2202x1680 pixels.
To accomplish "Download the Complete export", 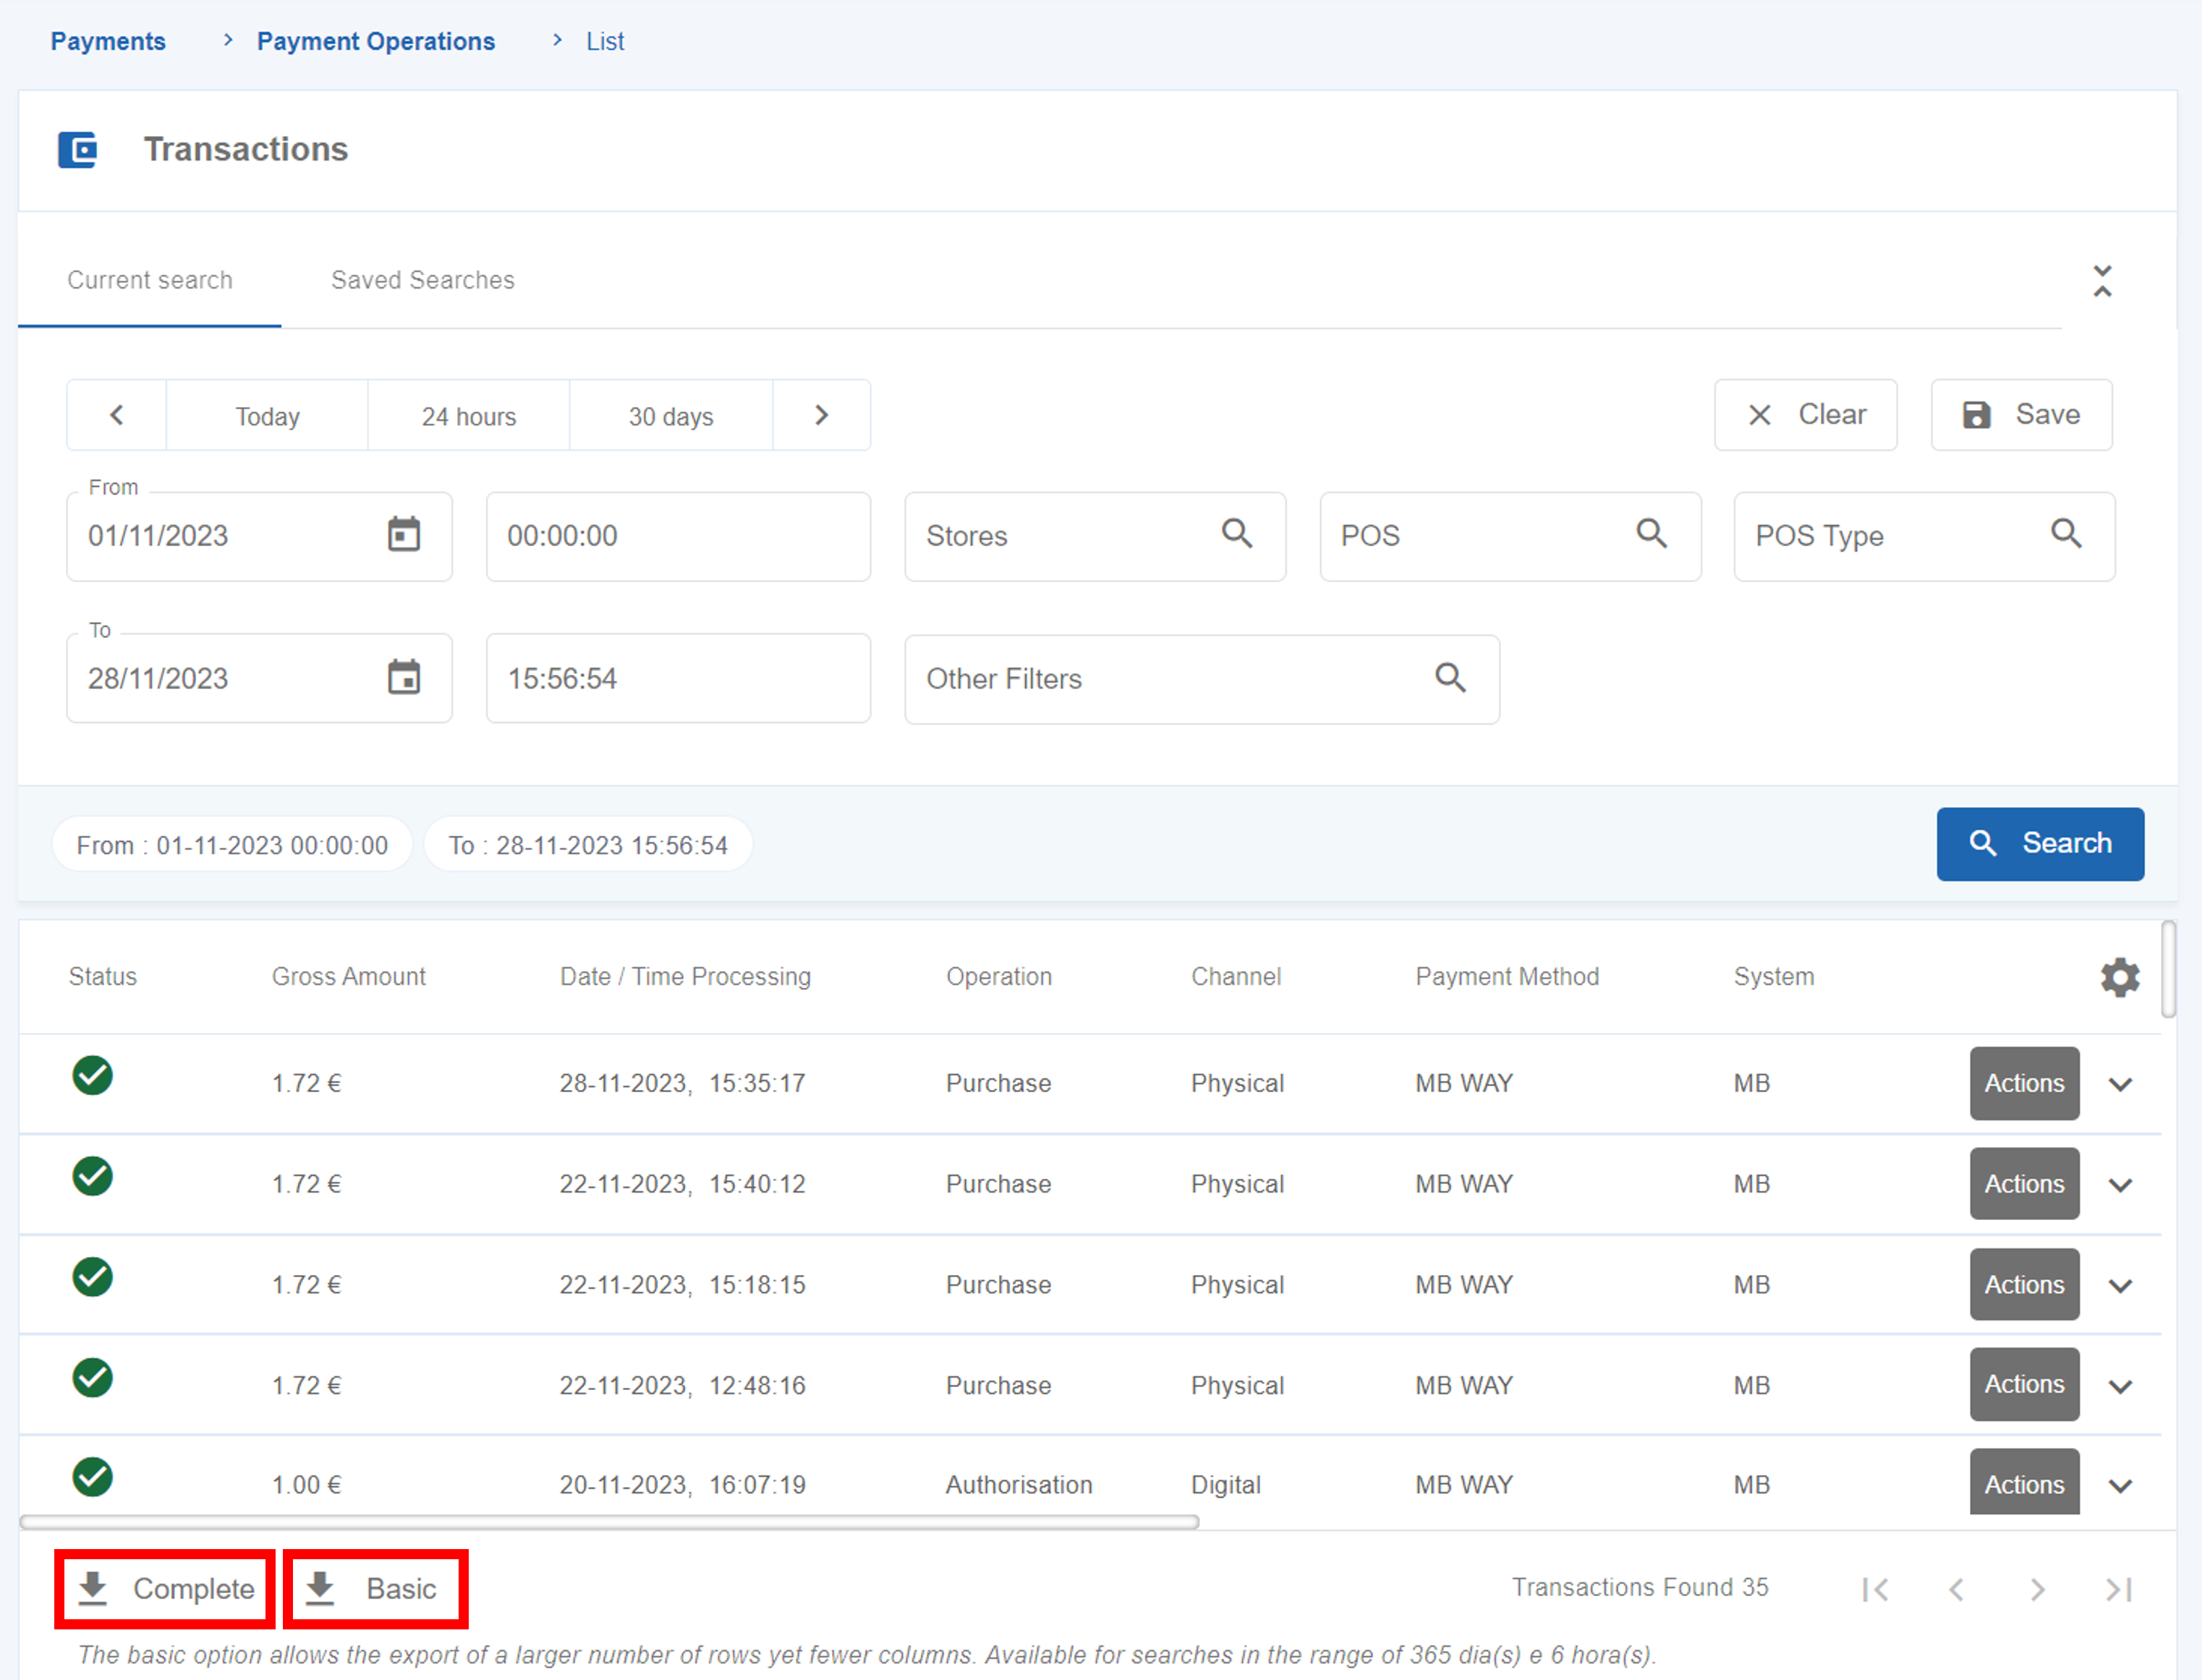I will pyautogui.click(x=166, y=1589).
